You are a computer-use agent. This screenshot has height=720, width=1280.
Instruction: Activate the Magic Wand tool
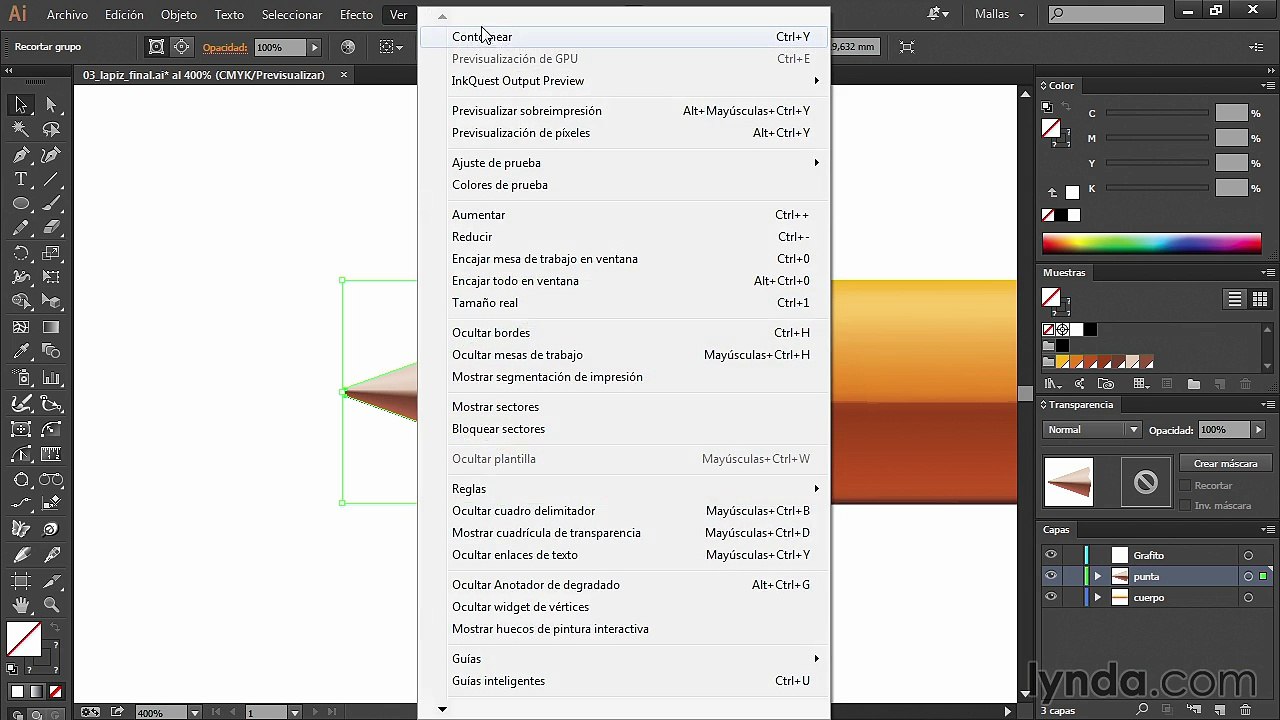(x=21, y=129)
